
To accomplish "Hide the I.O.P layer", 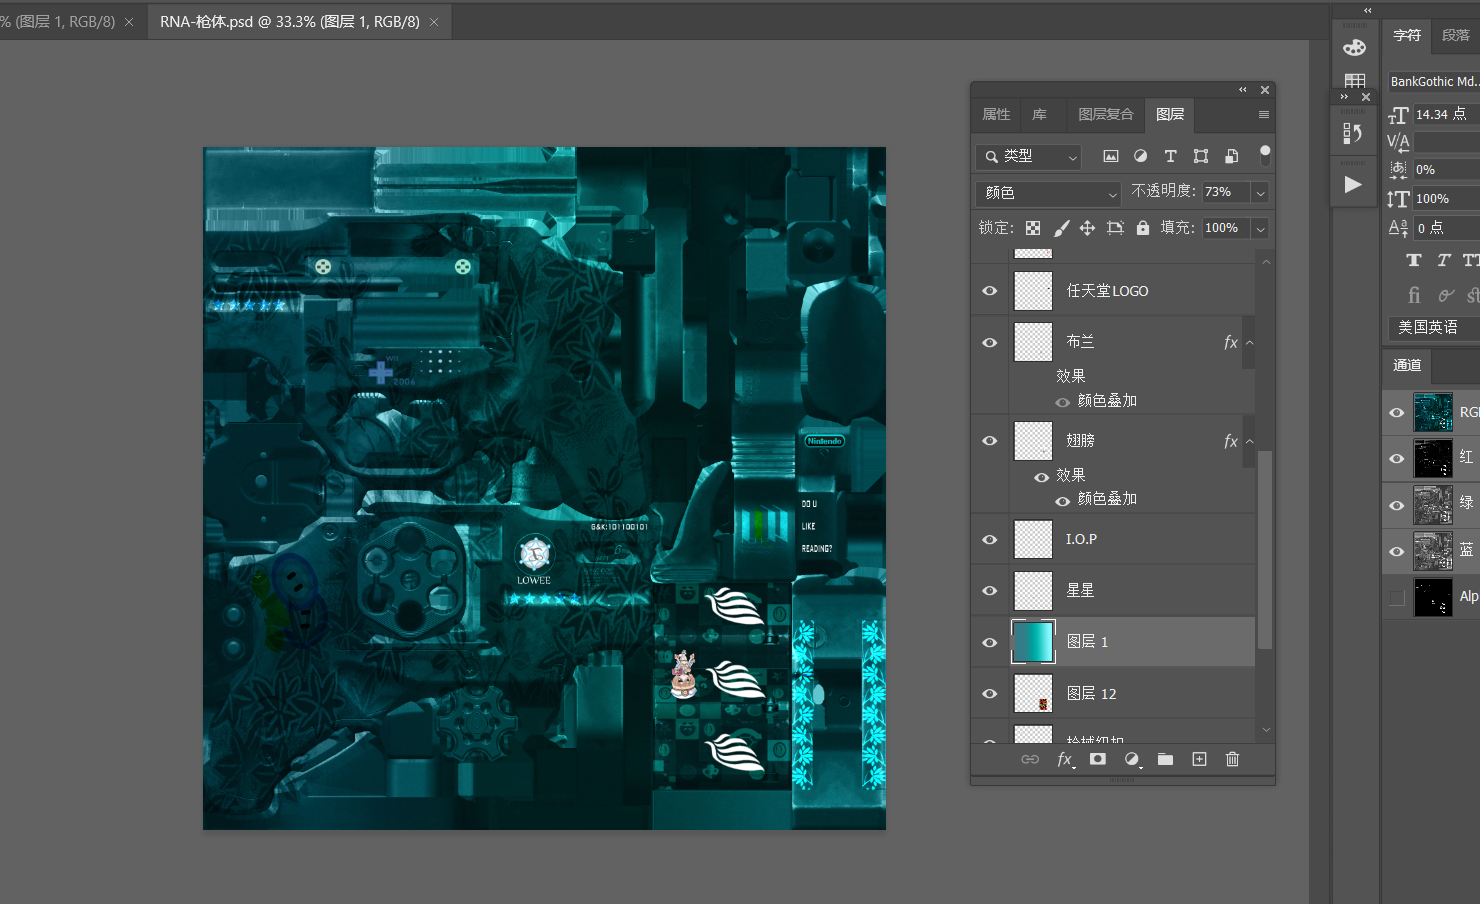I will coord(990,540).
